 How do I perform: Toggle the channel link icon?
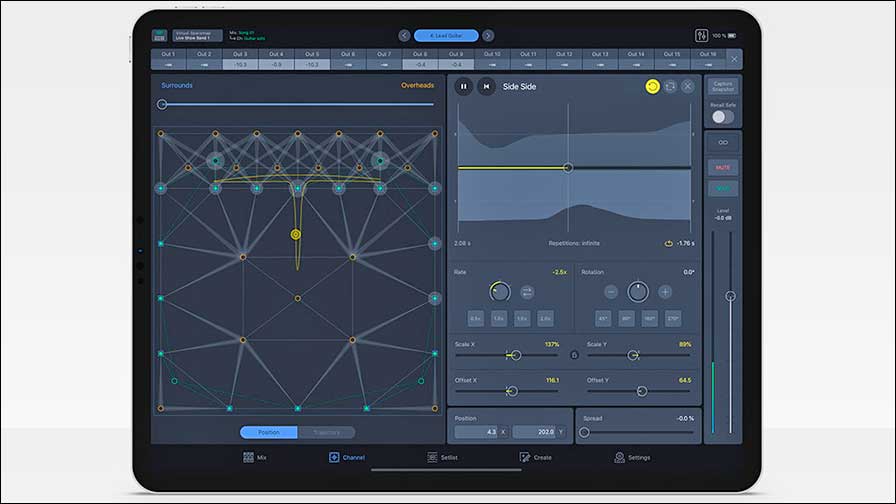point(723,142)
